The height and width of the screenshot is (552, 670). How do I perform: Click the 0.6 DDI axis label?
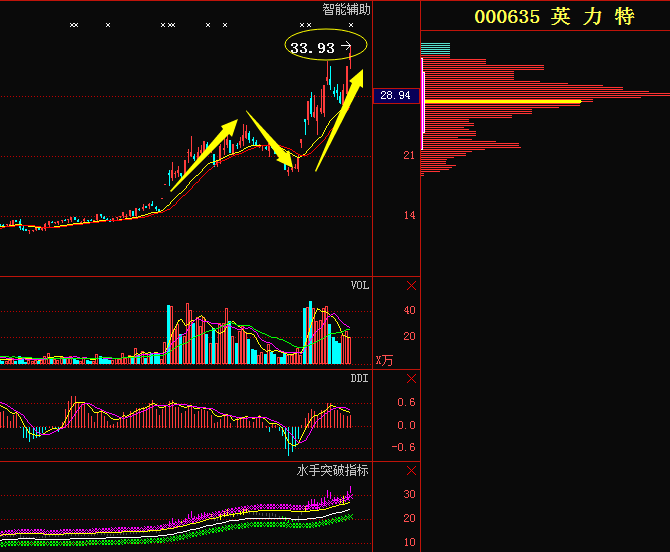pos(406,402)
